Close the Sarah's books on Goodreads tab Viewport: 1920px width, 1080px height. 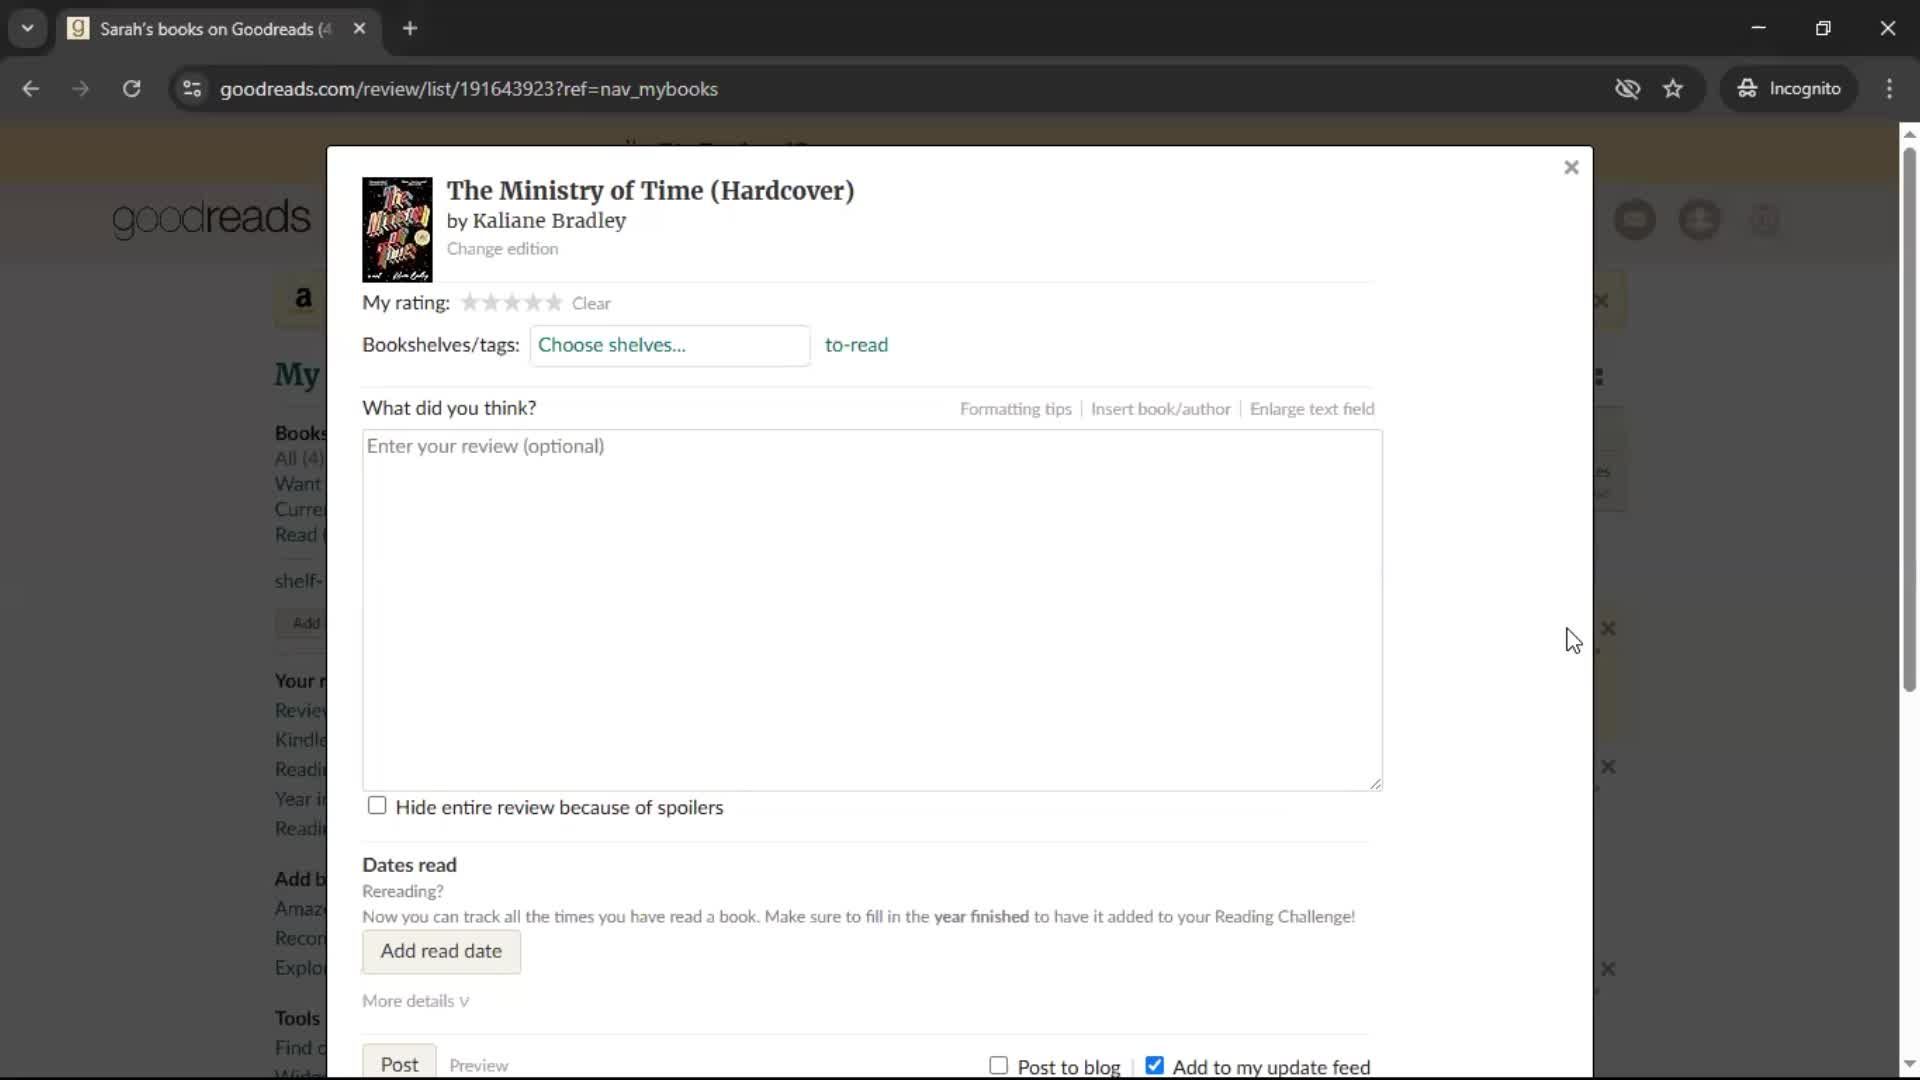tap(359, 29)
